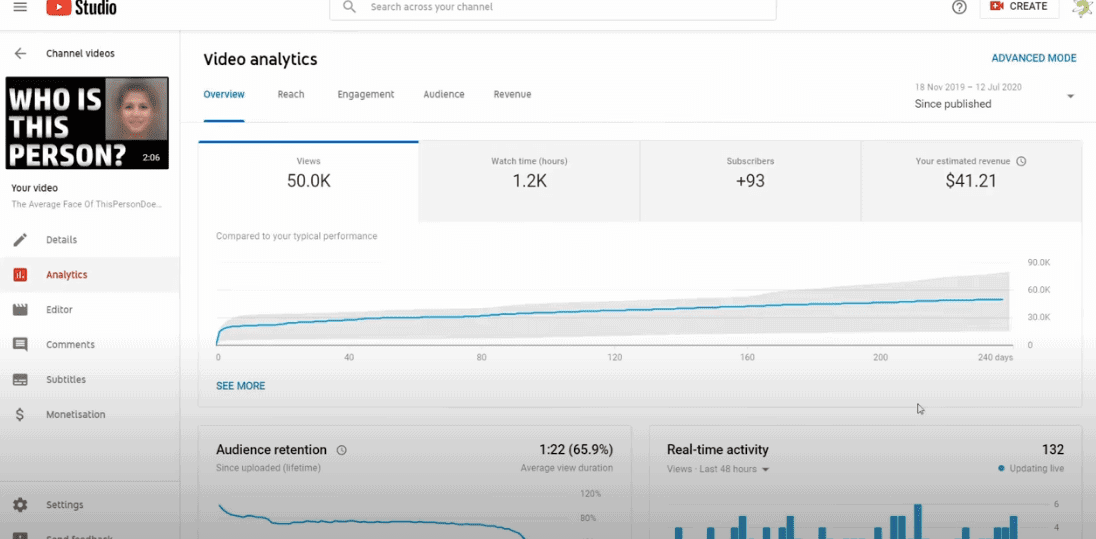Switch to the Engagement tab
1096x539 pixels.
click(x=366, y=94)
